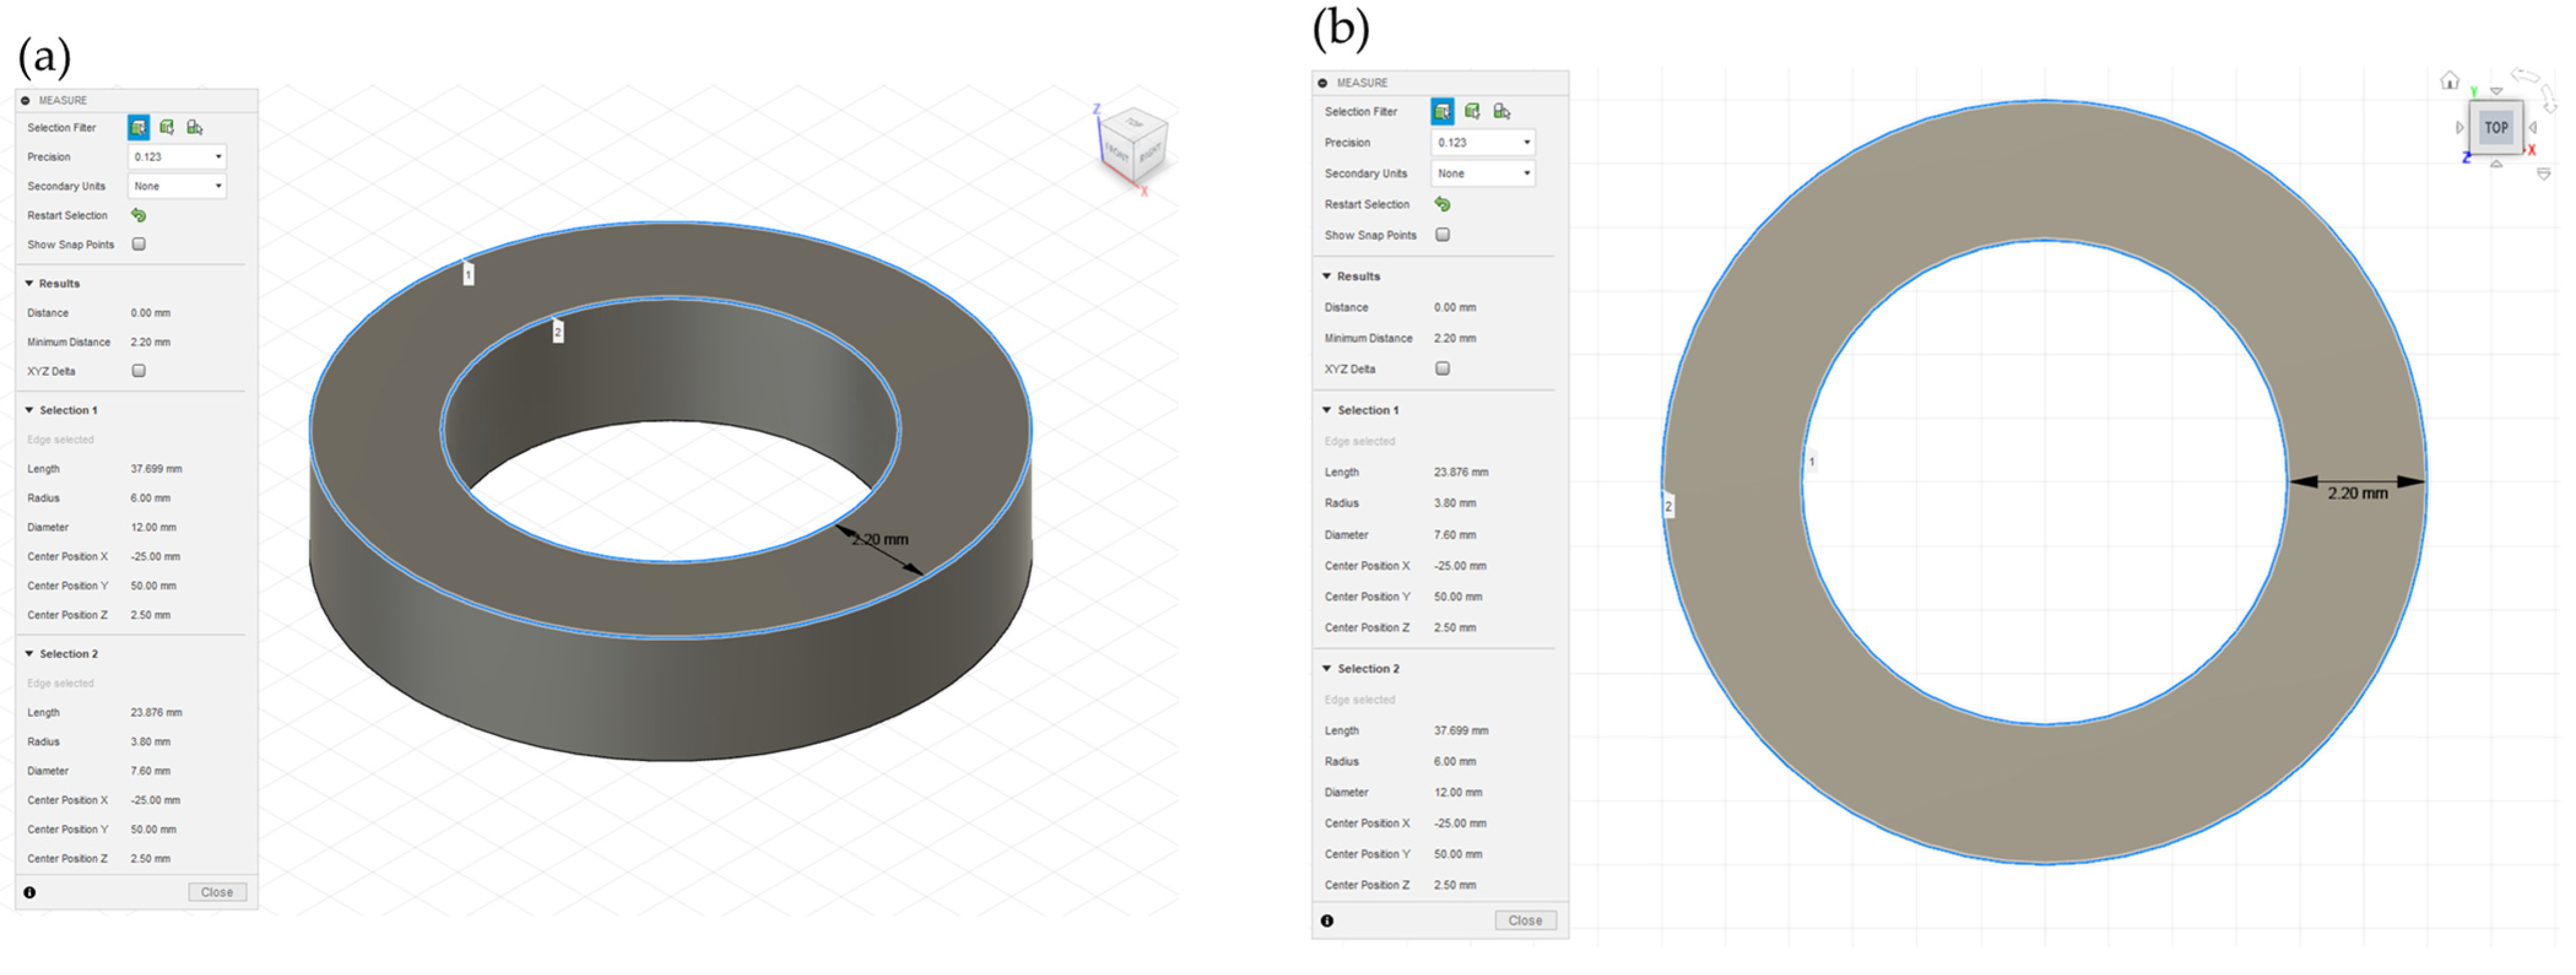Collapse the Results section in panel (a)

tap(30, 284)
